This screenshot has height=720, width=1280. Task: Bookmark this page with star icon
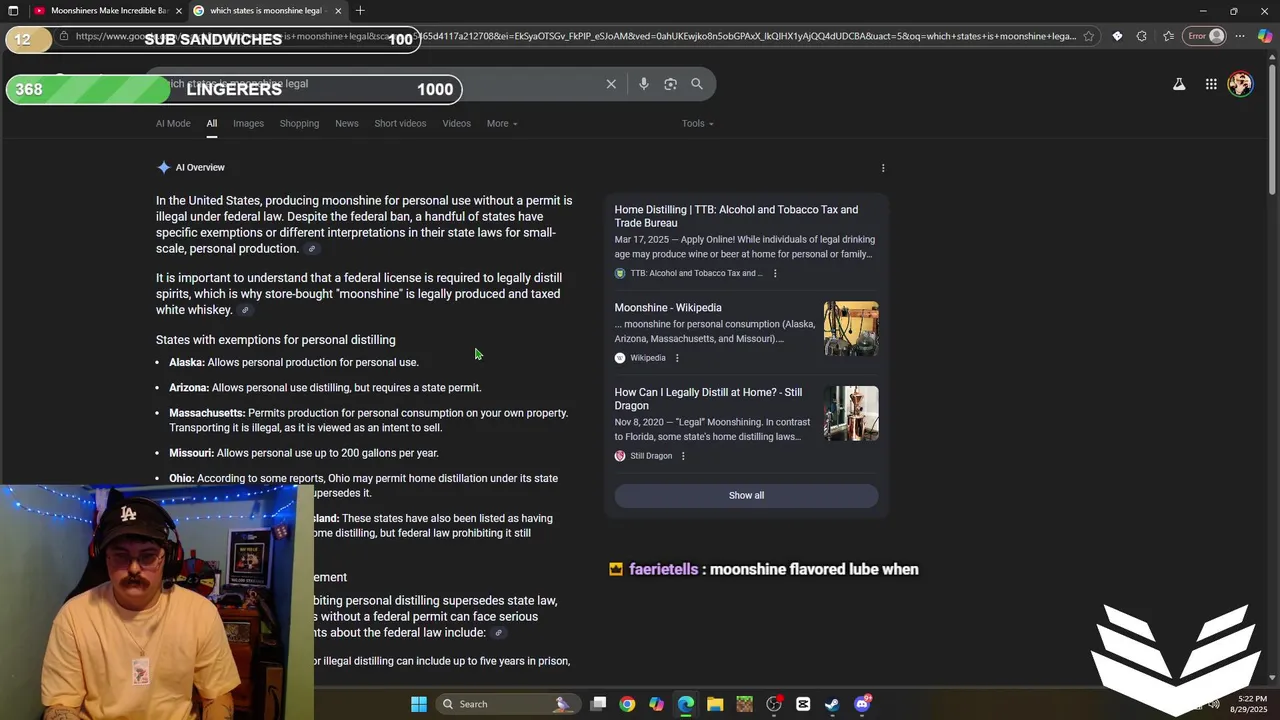(1089, 36)
